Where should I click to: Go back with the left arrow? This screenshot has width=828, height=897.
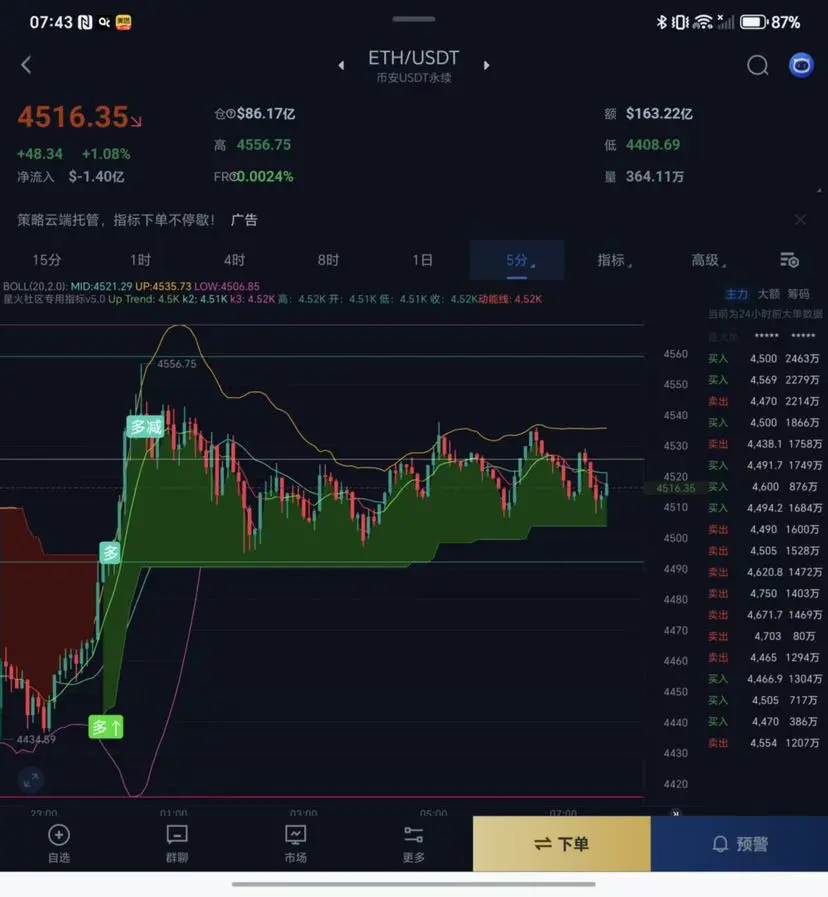26,65
